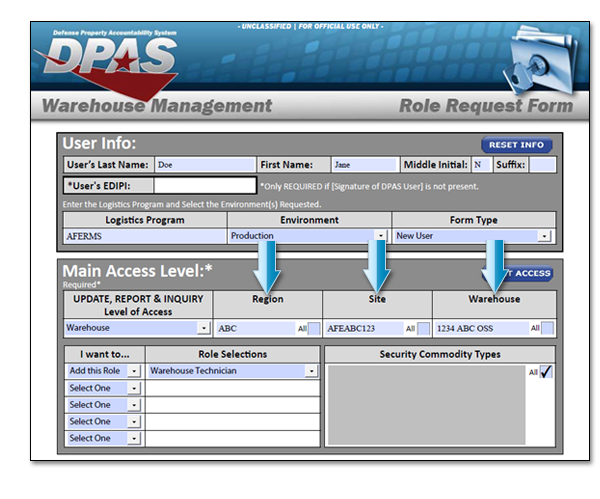This screenshot has height=499, width=600.
Task: Click the RESET INFO button
Action: pos(516,145)
